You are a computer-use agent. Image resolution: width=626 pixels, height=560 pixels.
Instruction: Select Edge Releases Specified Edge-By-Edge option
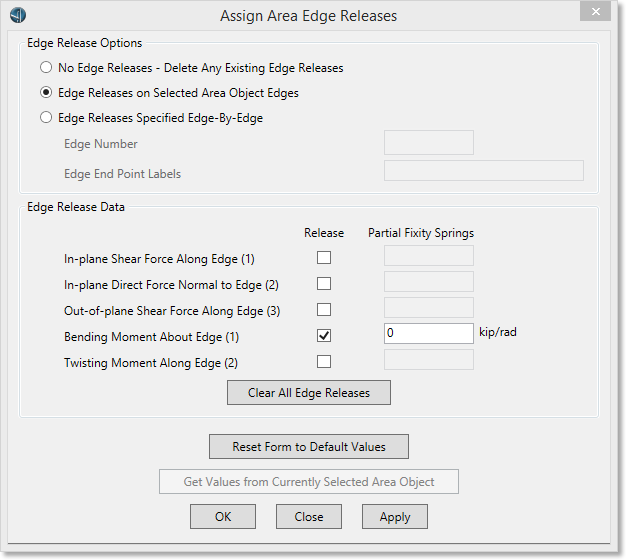(x=46, y=117)
